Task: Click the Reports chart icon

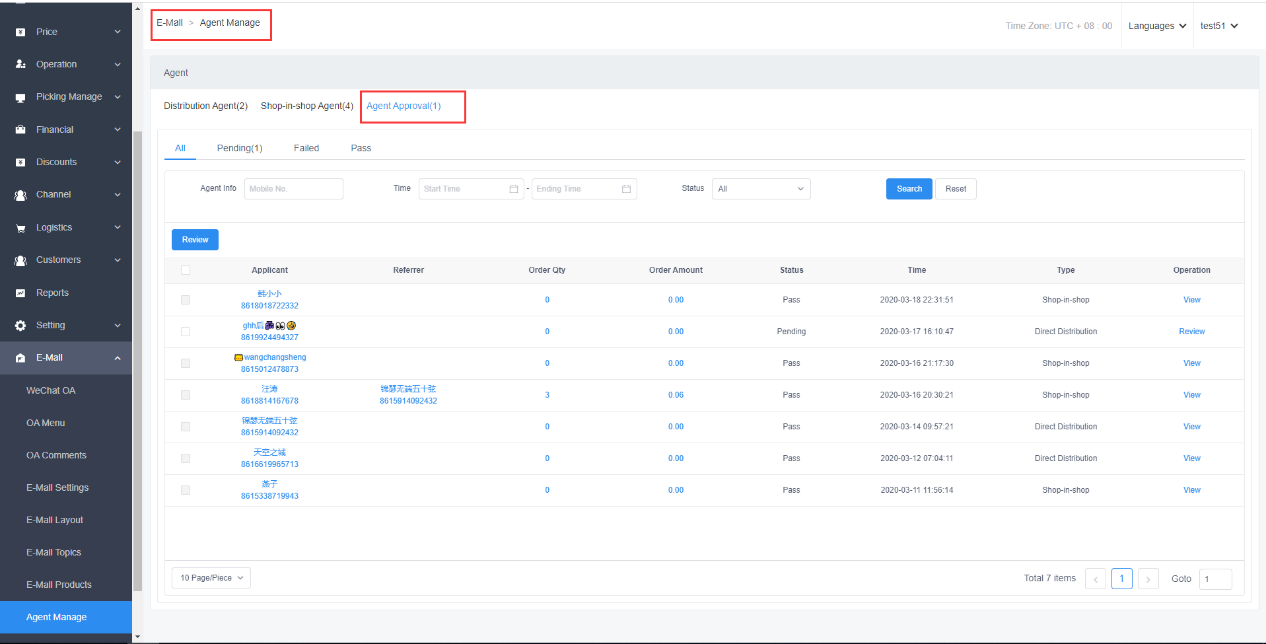Action: coord(20,293)
